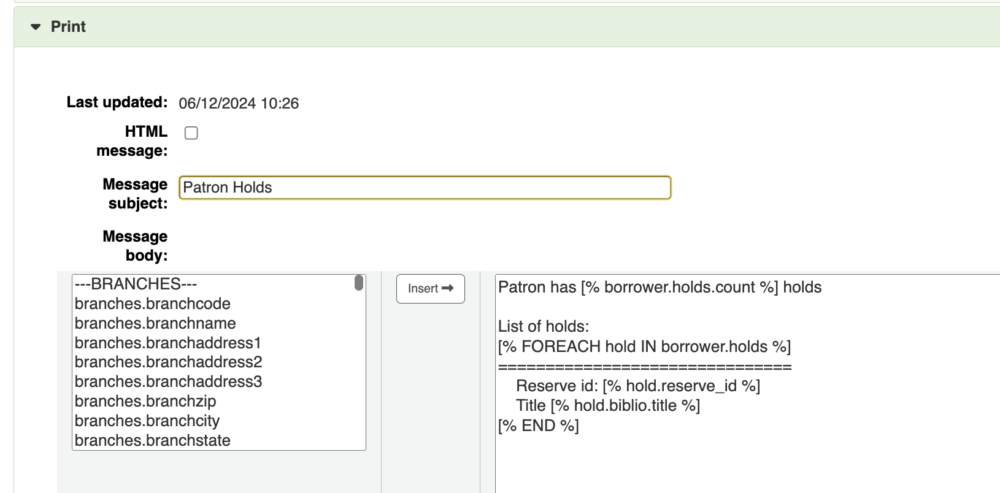Click the Message subject input field

pyautogui.click(x=424, y=187)
